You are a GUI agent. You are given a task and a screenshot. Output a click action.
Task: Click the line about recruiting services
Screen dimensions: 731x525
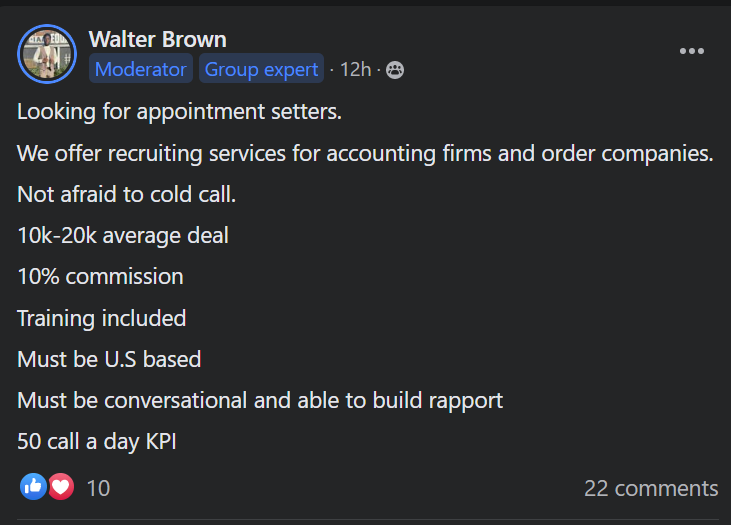click(365, 154)
